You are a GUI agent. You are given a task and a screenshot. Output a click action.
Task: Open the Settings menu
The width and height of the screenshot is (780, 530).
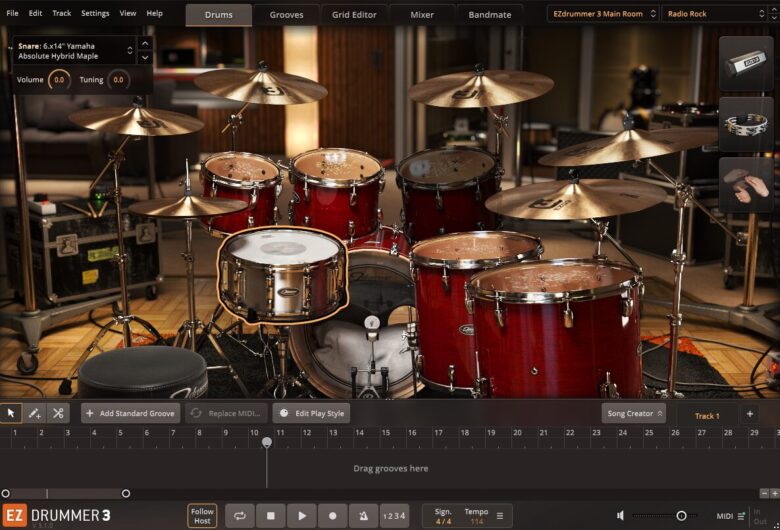[x=95, y=13]
